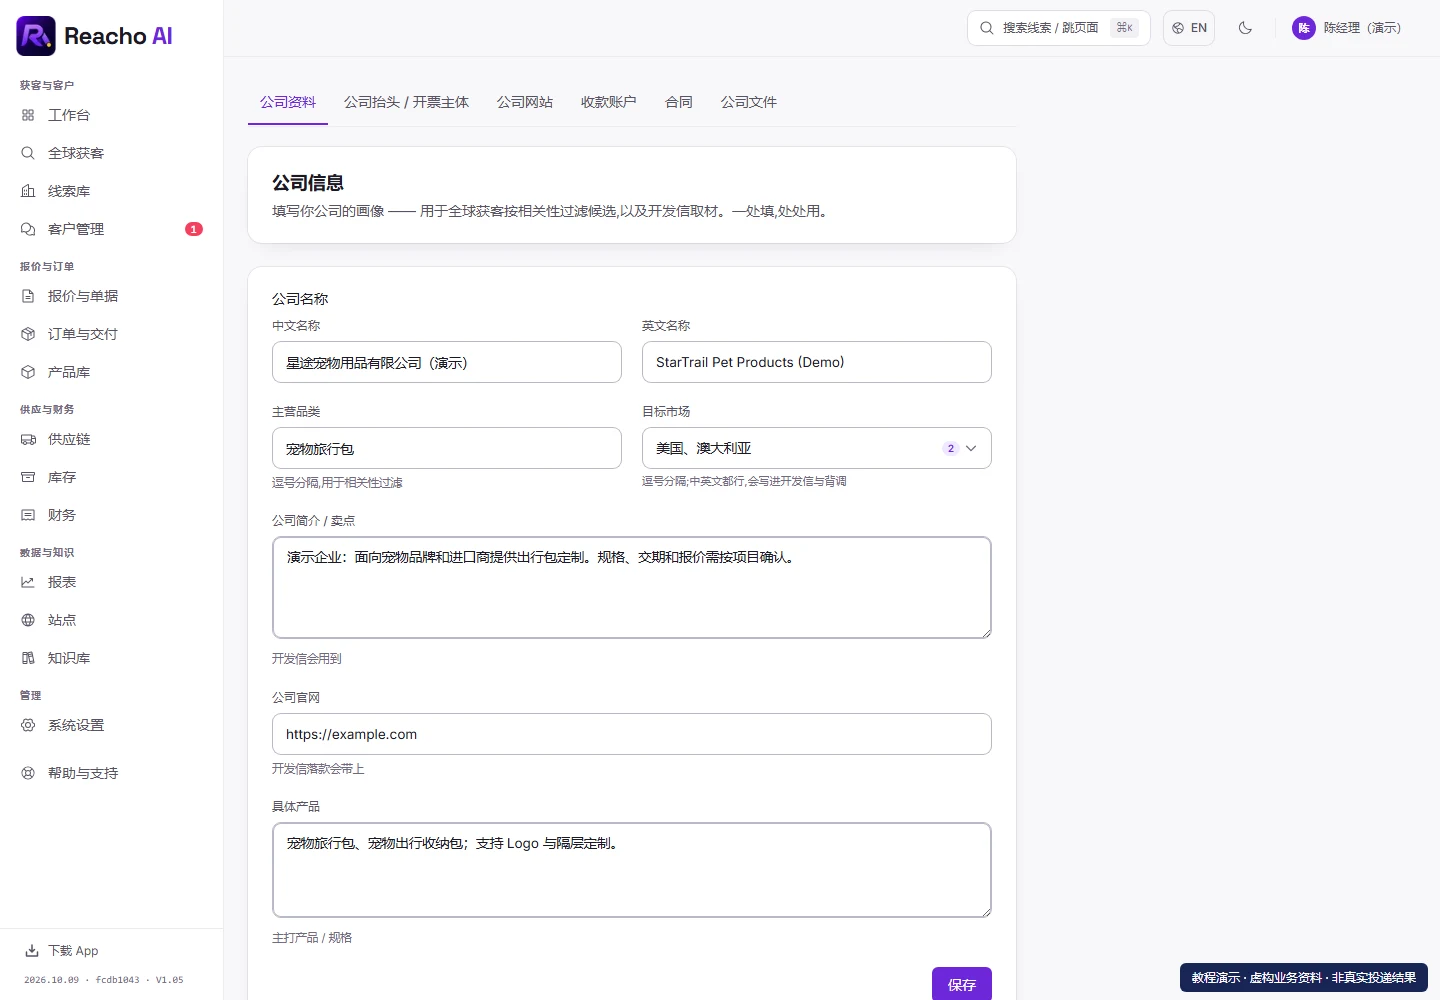Open the 陈经理 (演示) user menu
The image size is (1440, 1000).
point(1346,28)
